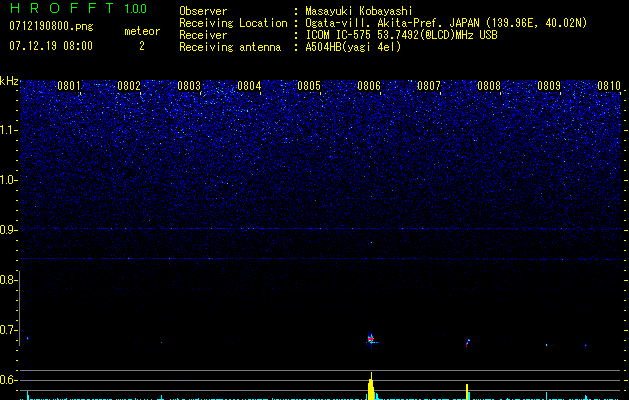
Task: Click the Observer label
Action: pos(203,11)
